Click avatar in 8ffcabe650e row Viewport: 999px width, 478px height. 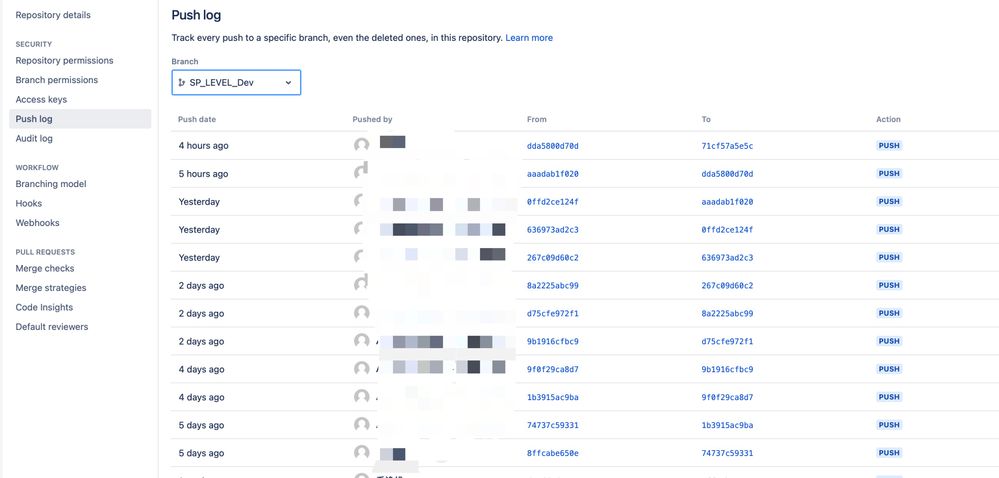pyautogui.click(x=362, y=453)
